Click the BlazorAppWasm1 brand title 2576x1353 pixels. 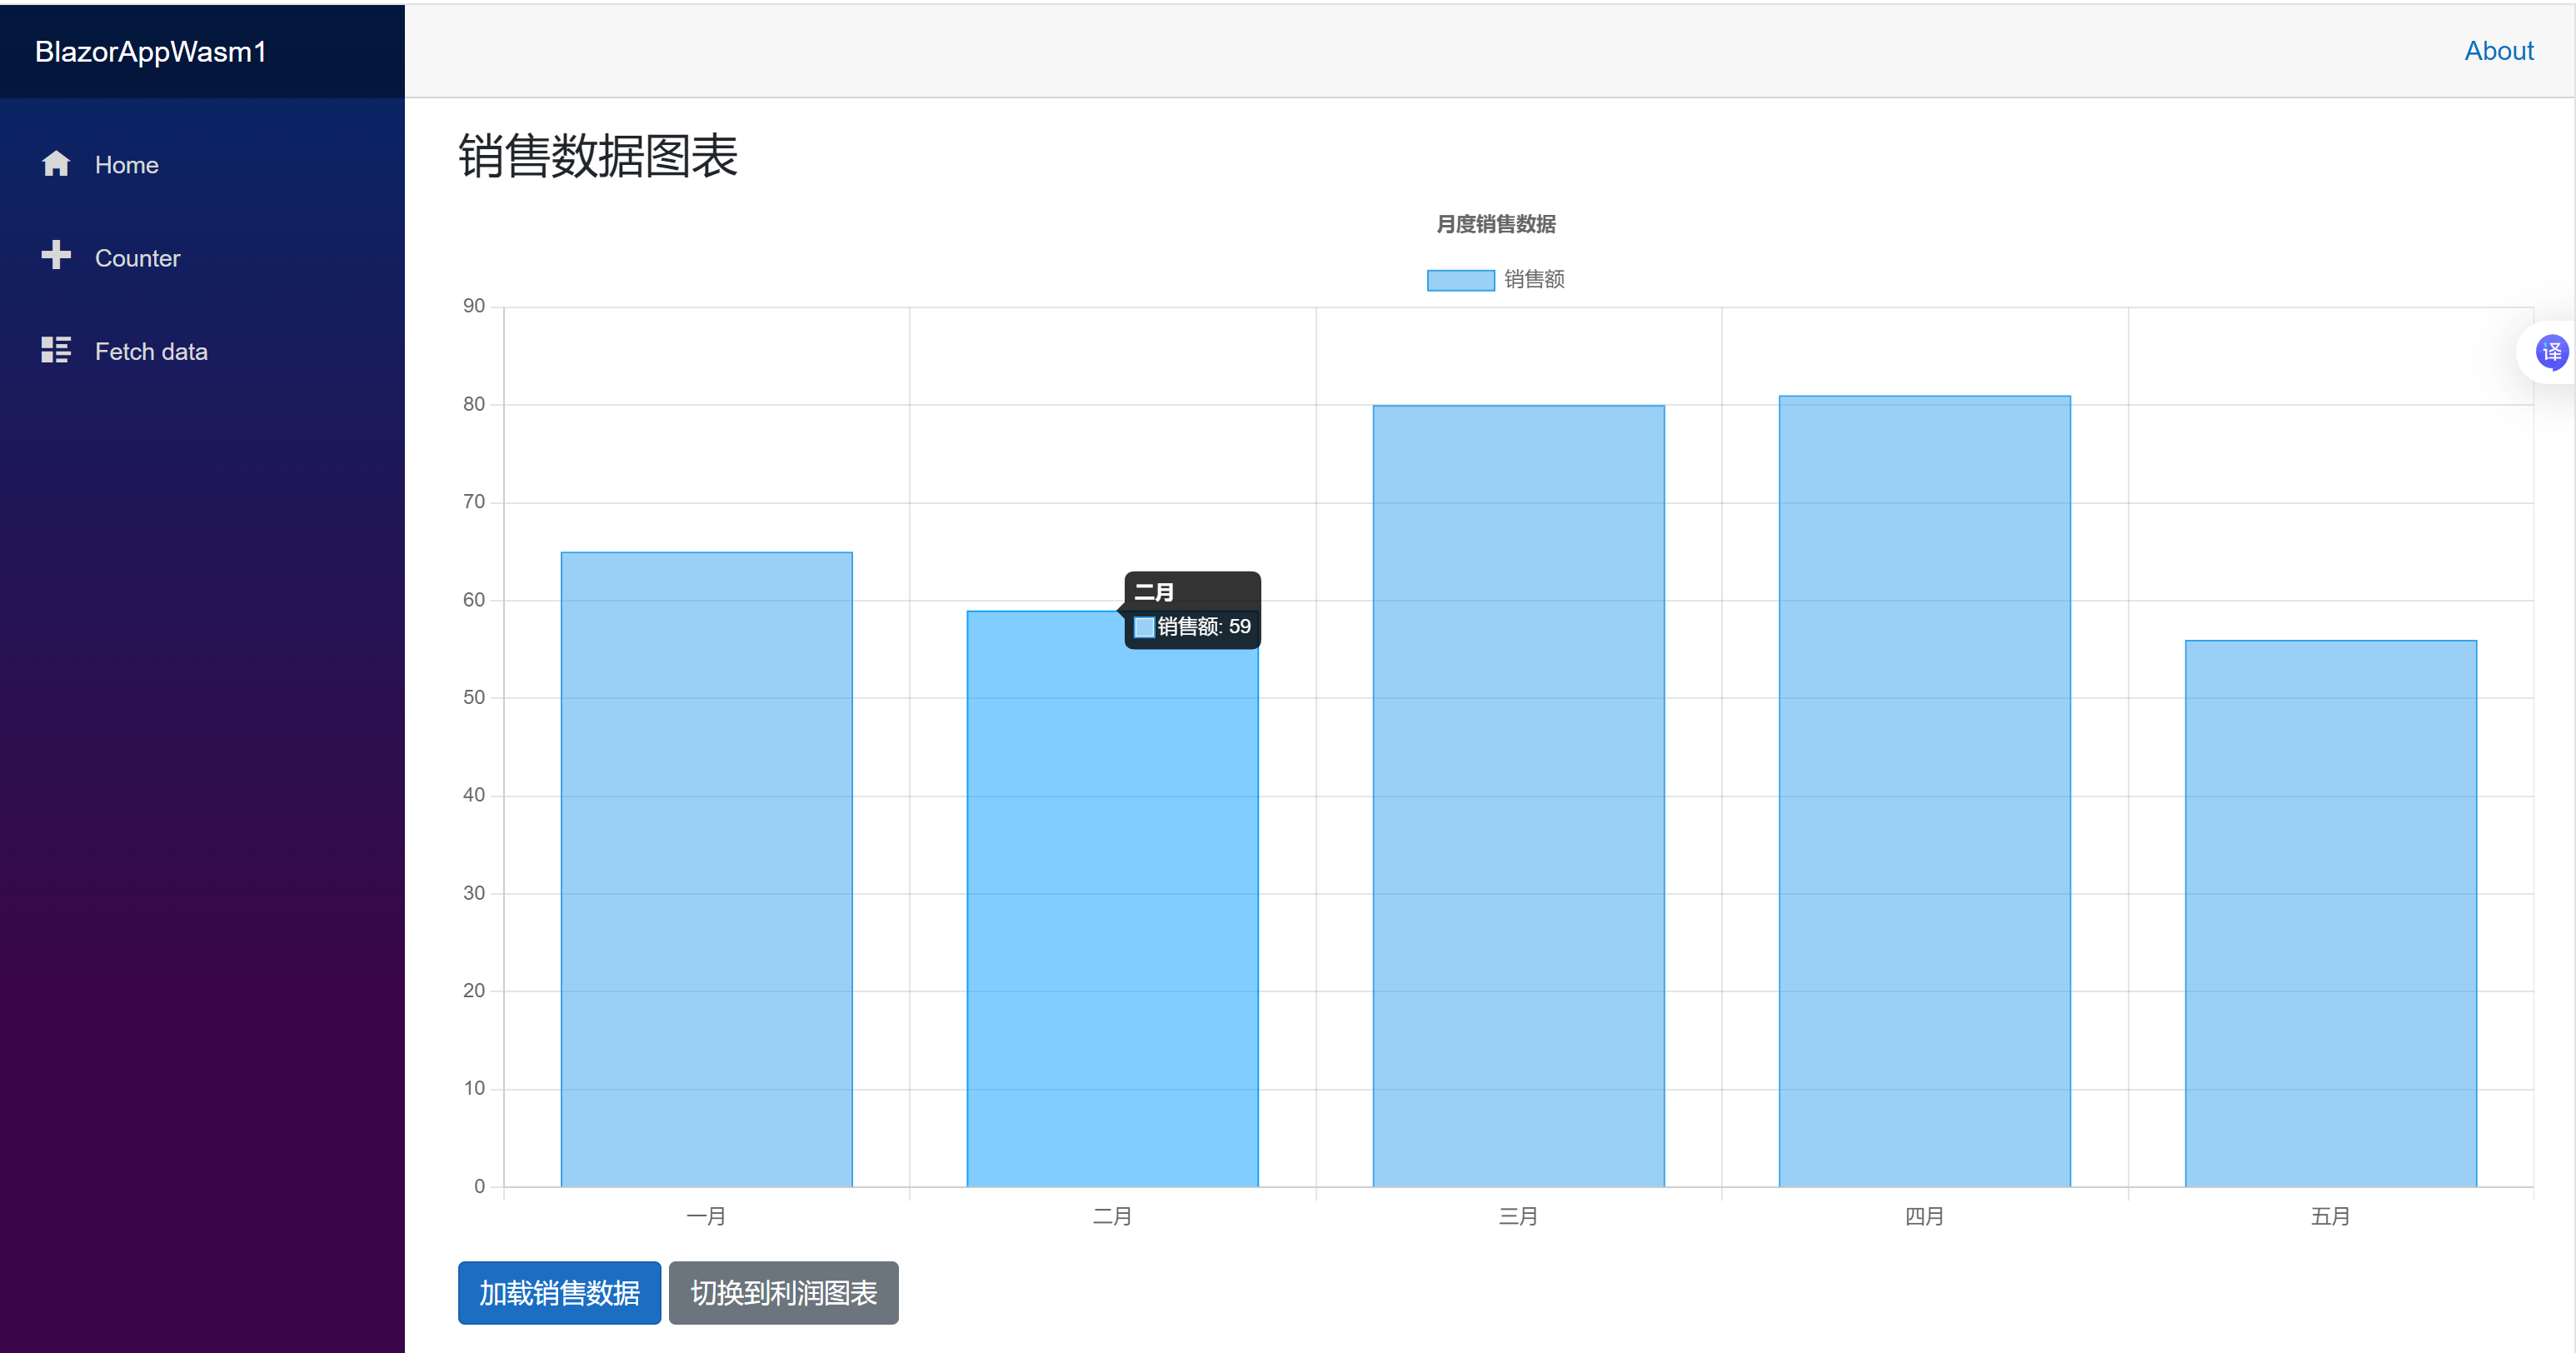click(151, 52)
